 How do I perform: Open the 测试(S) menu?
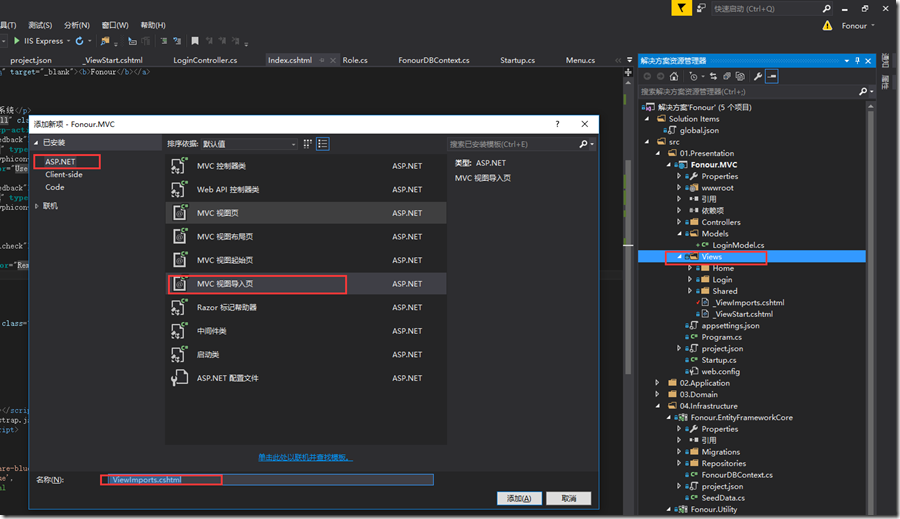click(x=40, y=25)
